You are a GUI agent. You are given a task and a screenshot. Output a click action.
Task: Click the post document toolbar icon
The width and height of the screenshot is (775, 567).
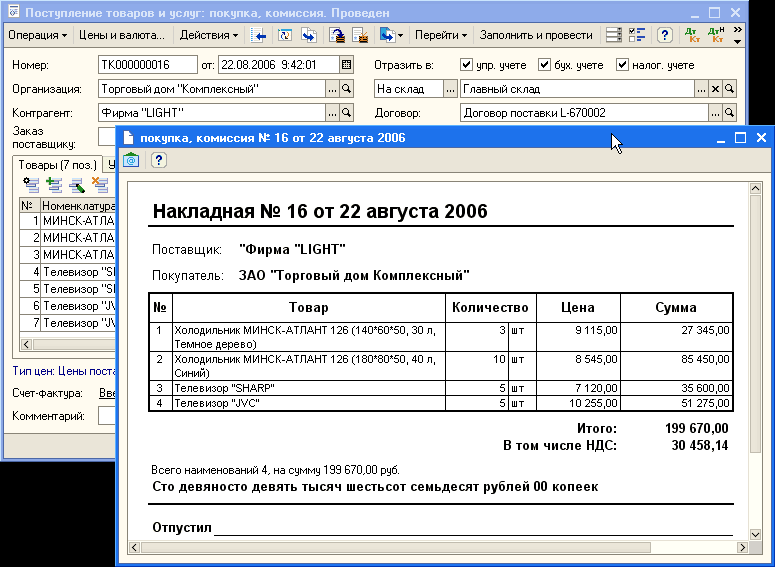pos(337,35)
